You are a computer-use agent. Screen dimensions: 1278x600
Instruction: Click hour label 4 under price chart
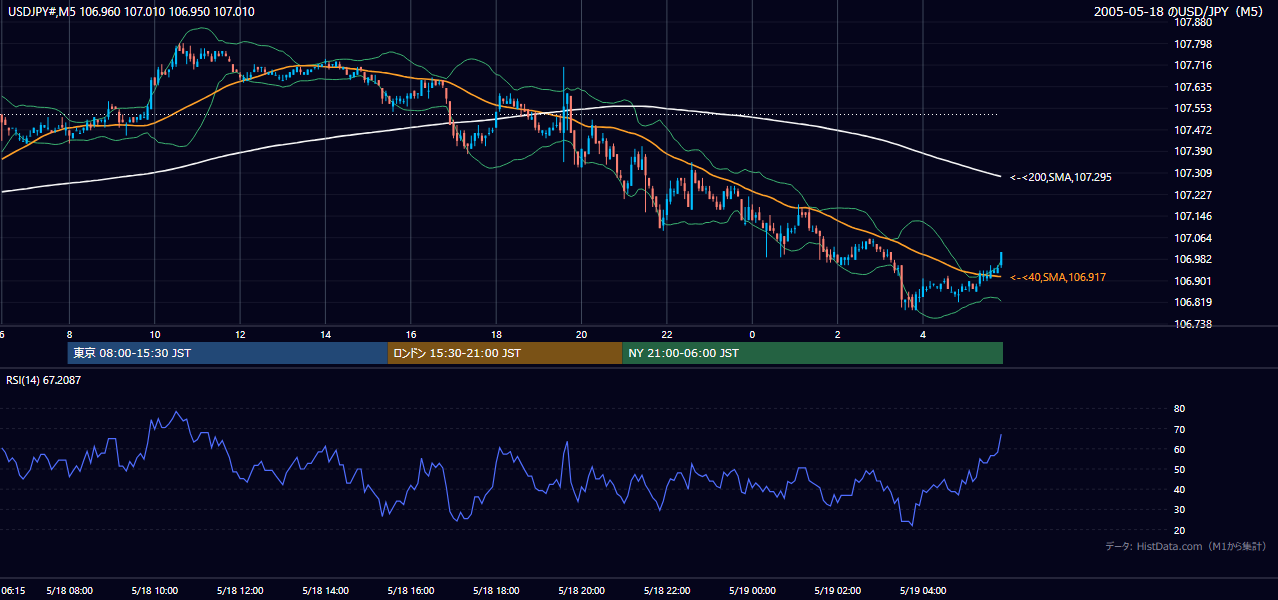(x=923, y=335)
